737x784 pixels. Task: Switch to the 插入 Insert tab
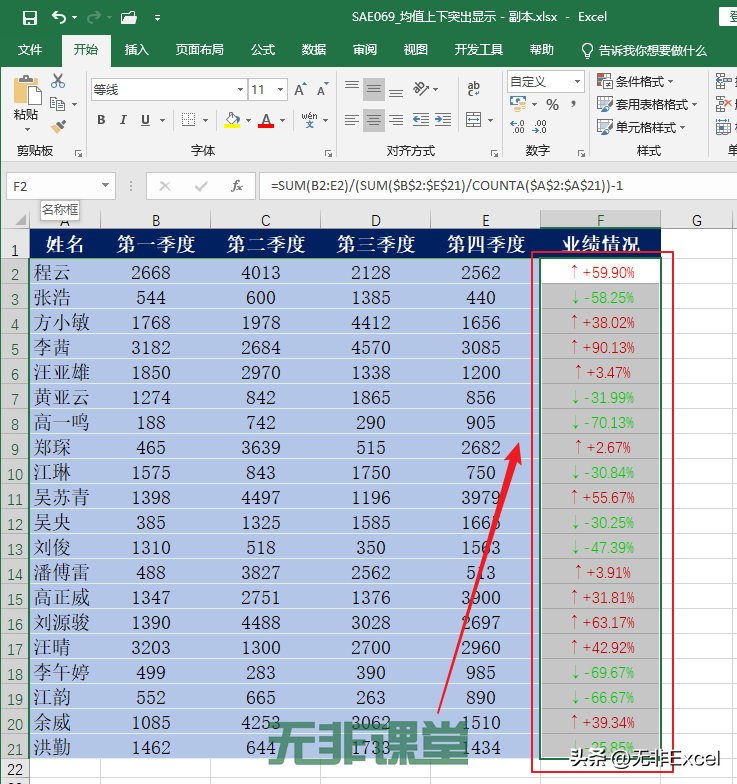(136, 50)
